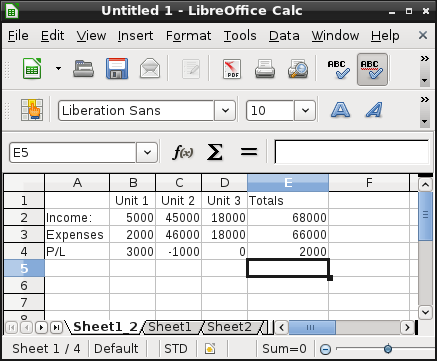The image size is (437, 361).
Task: Click the horizontal scrollbar left arrow
Action: tap(282, 327)
